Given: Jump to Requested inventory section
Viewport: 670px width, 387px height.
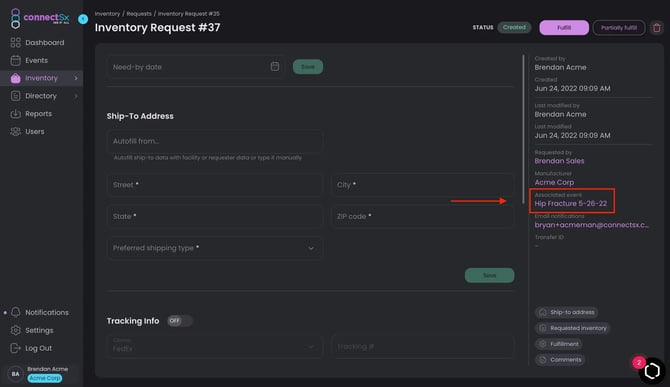Looking at the screenshot, I should (573, 328).
